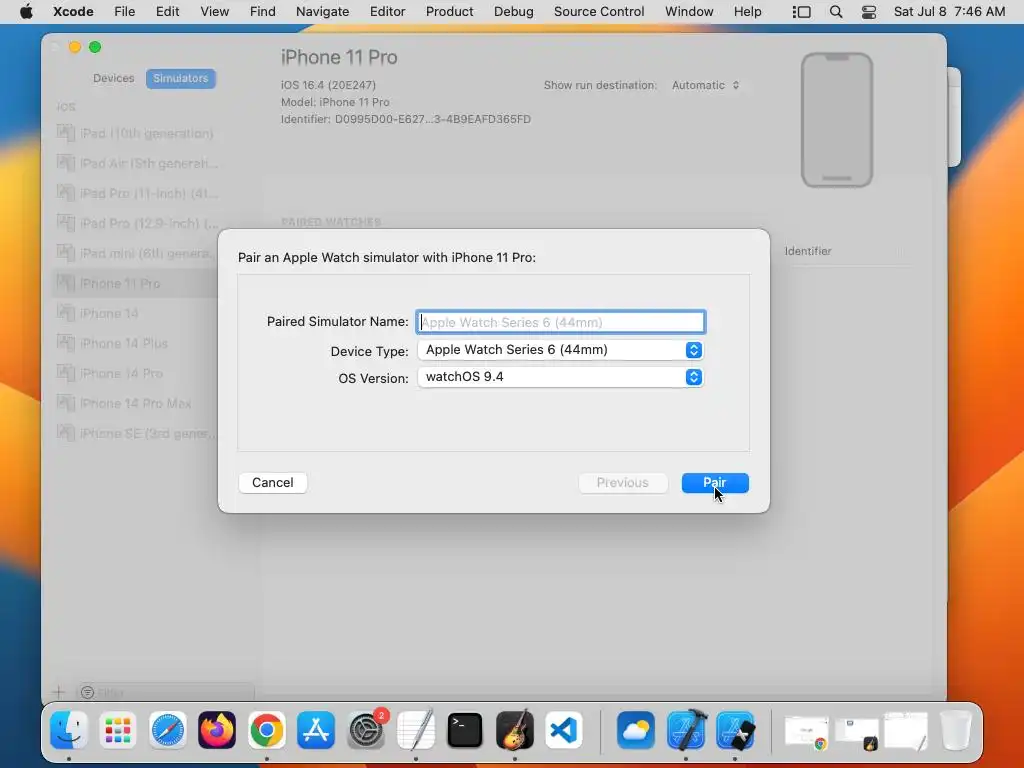Open GarageBand from the Dock

click(x=515, y=729)
